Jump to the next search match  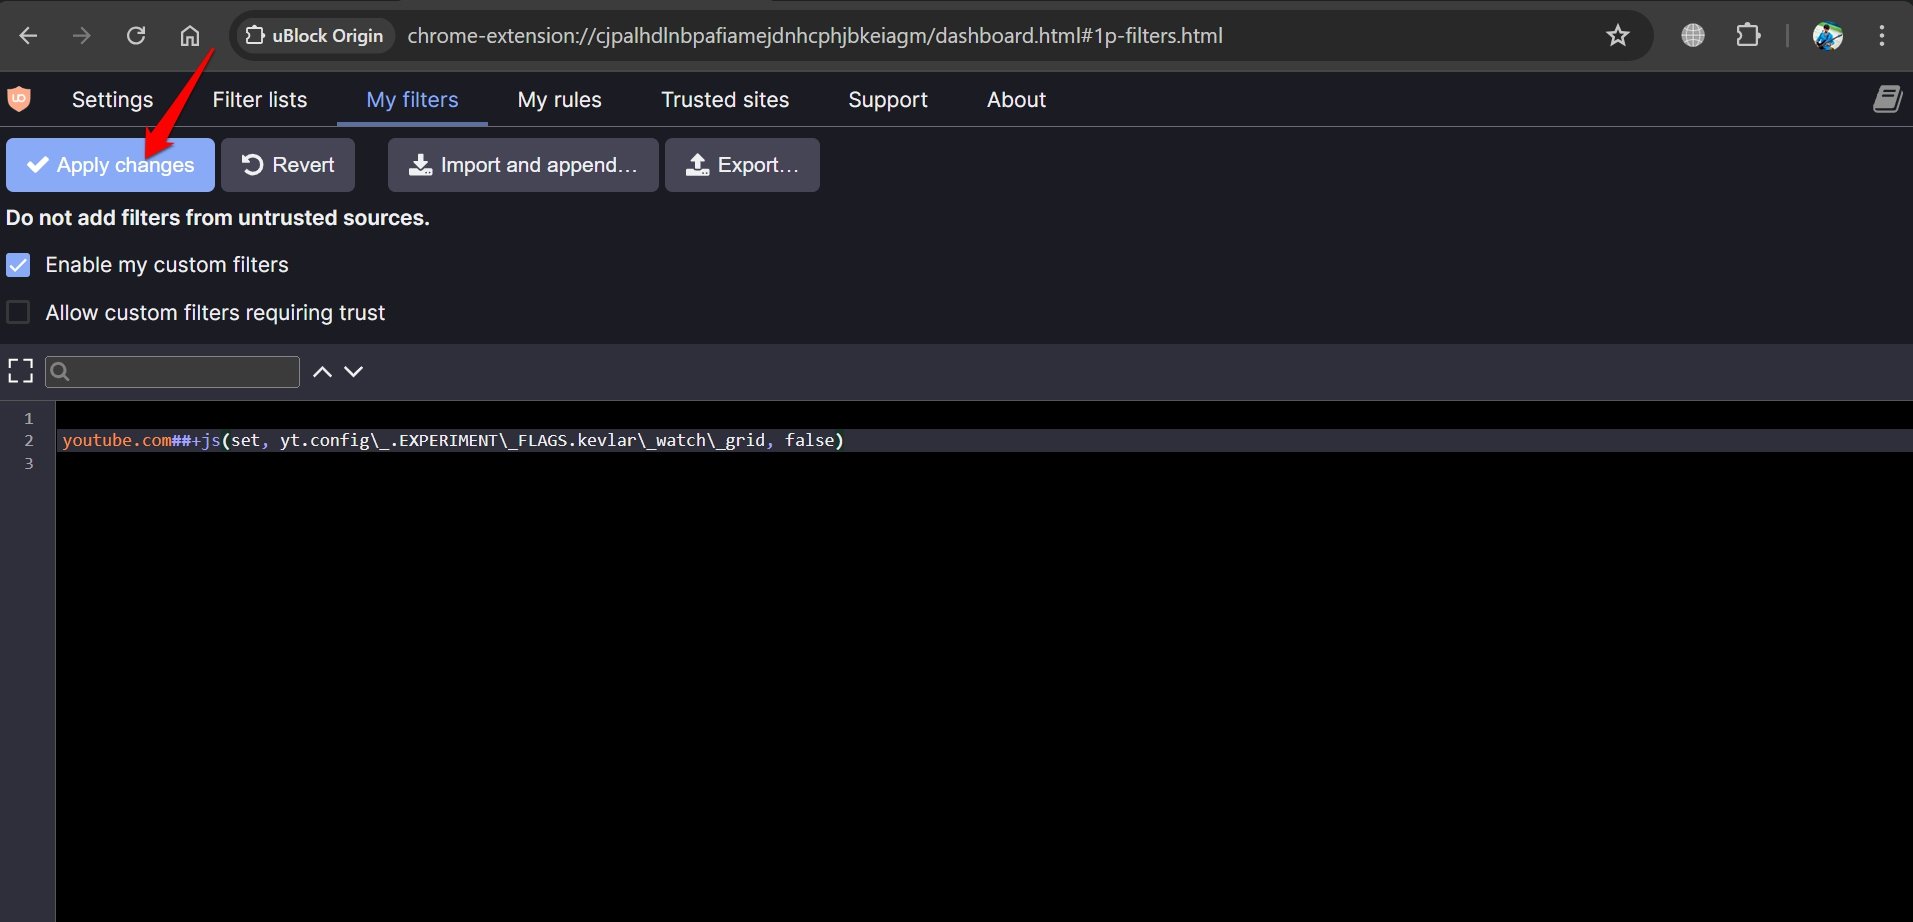point(353,371)
